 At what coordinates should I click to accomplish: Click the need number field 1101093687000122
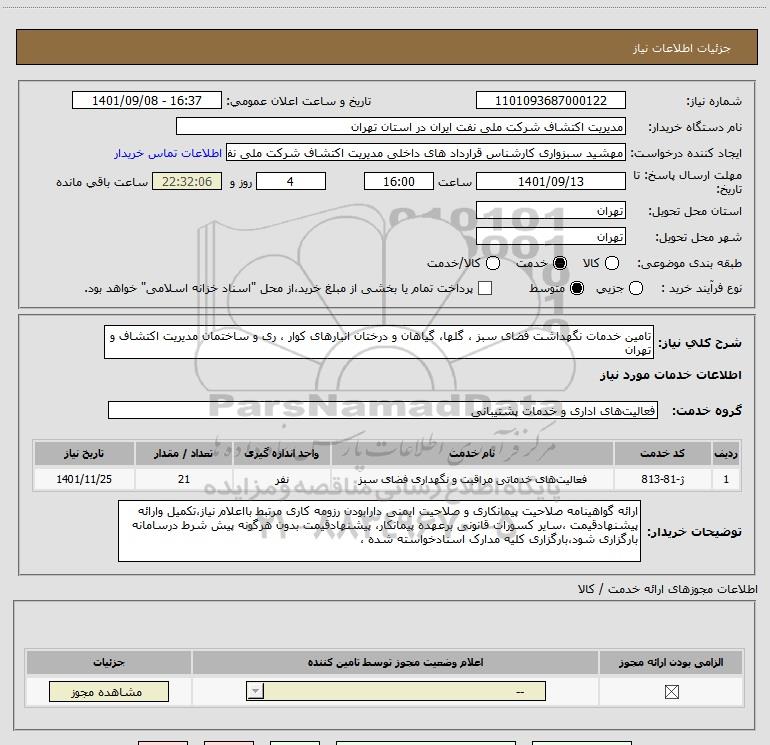550,100
